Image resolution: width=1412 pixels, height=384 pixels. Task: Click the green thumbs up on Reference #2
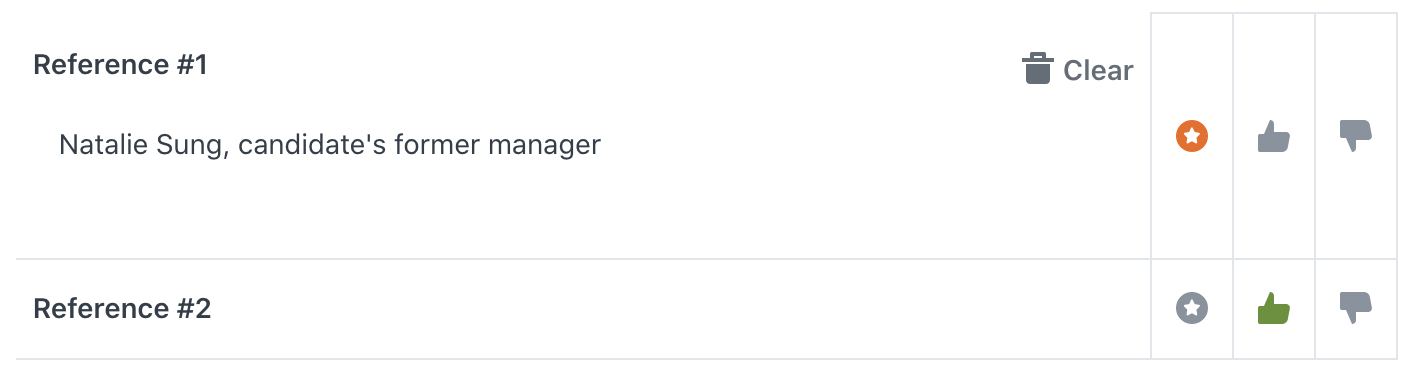(1274, 308)
